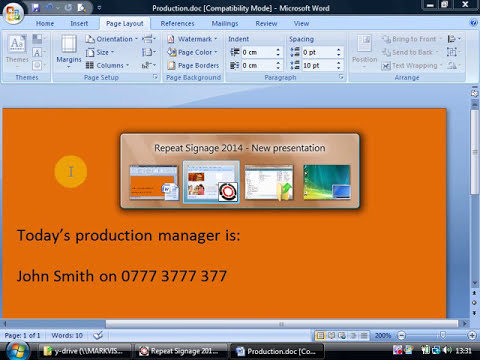Edit Spacing Before value field
This screenshot has height=360, width=480.
point(318,52)
